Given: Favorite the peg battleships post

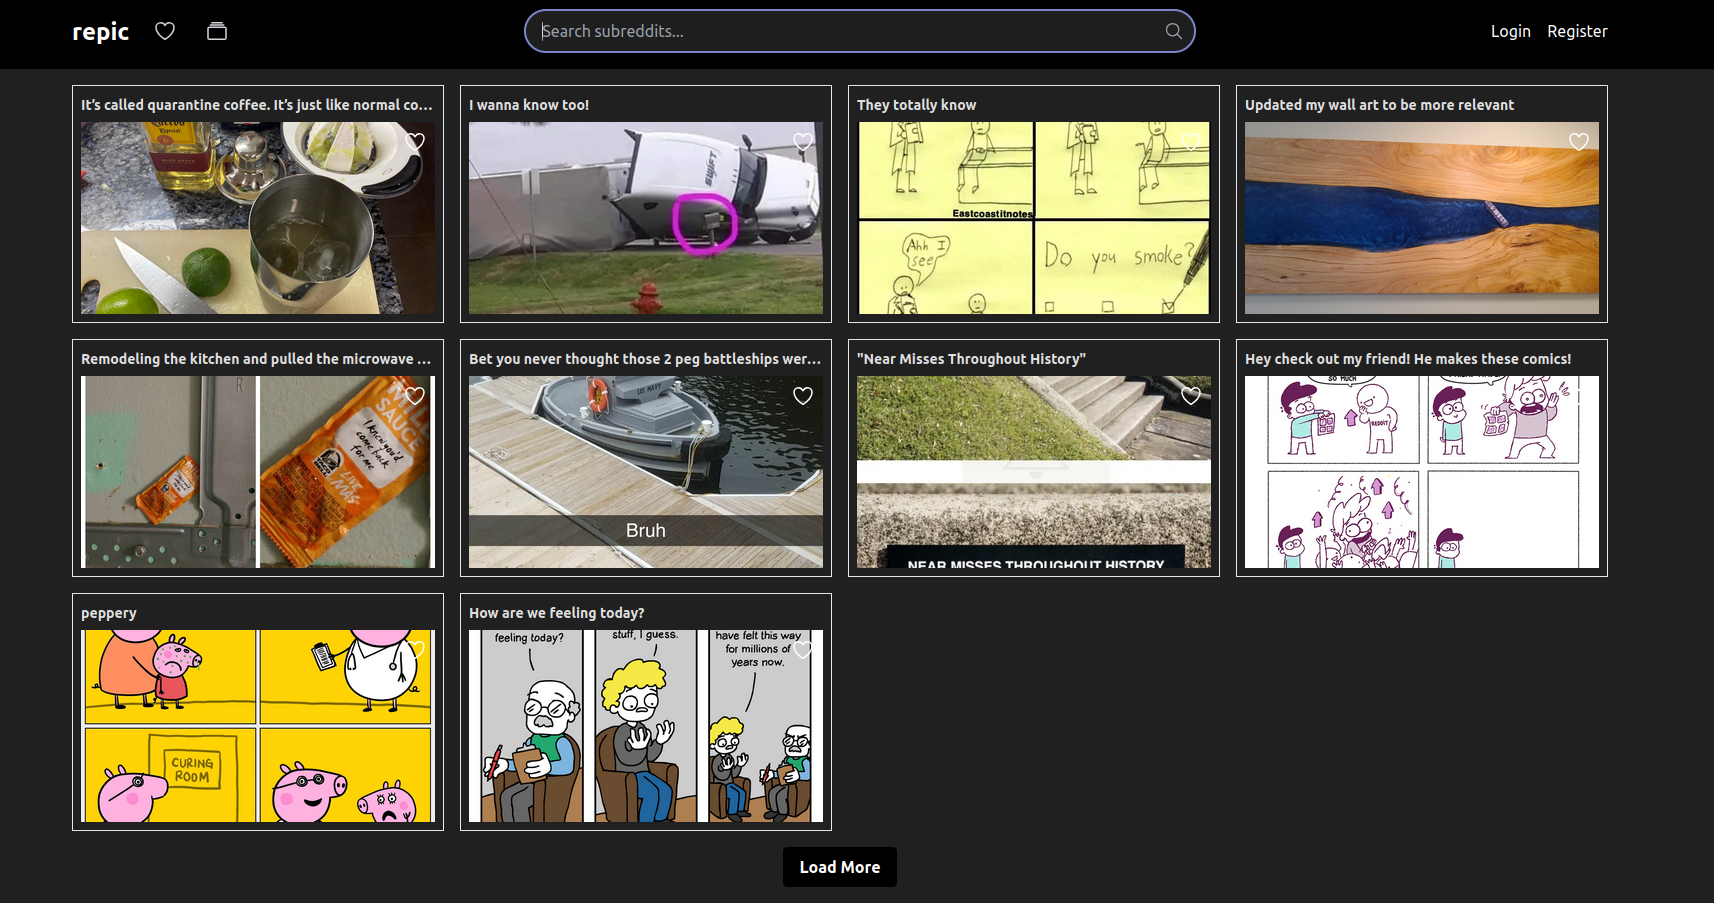Looking at the screenshot, I should pos(802,396).
